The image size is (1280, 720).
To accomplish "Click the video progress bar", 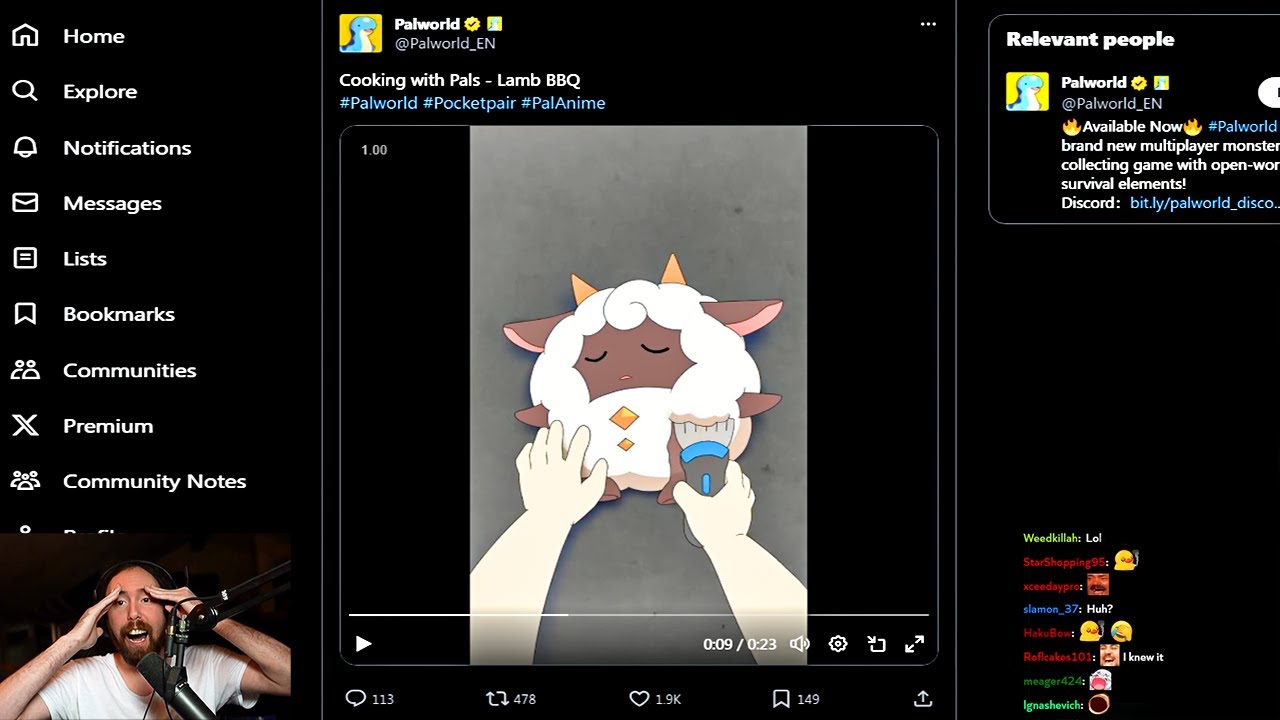I will (639, 615).
